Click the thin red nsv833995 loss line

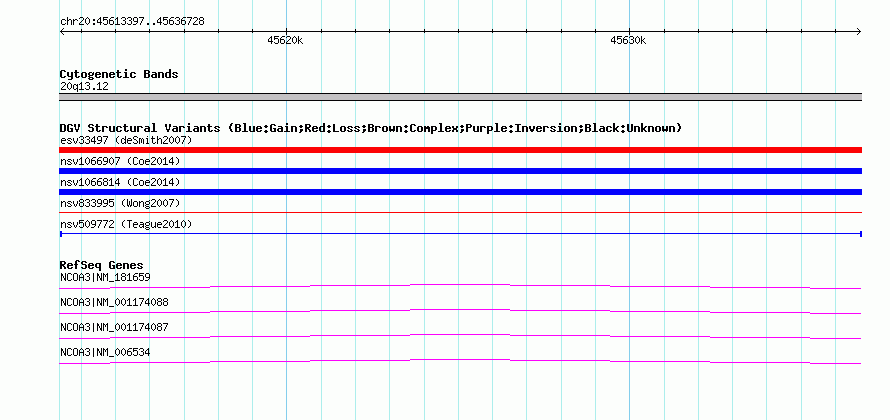(460, 213)
